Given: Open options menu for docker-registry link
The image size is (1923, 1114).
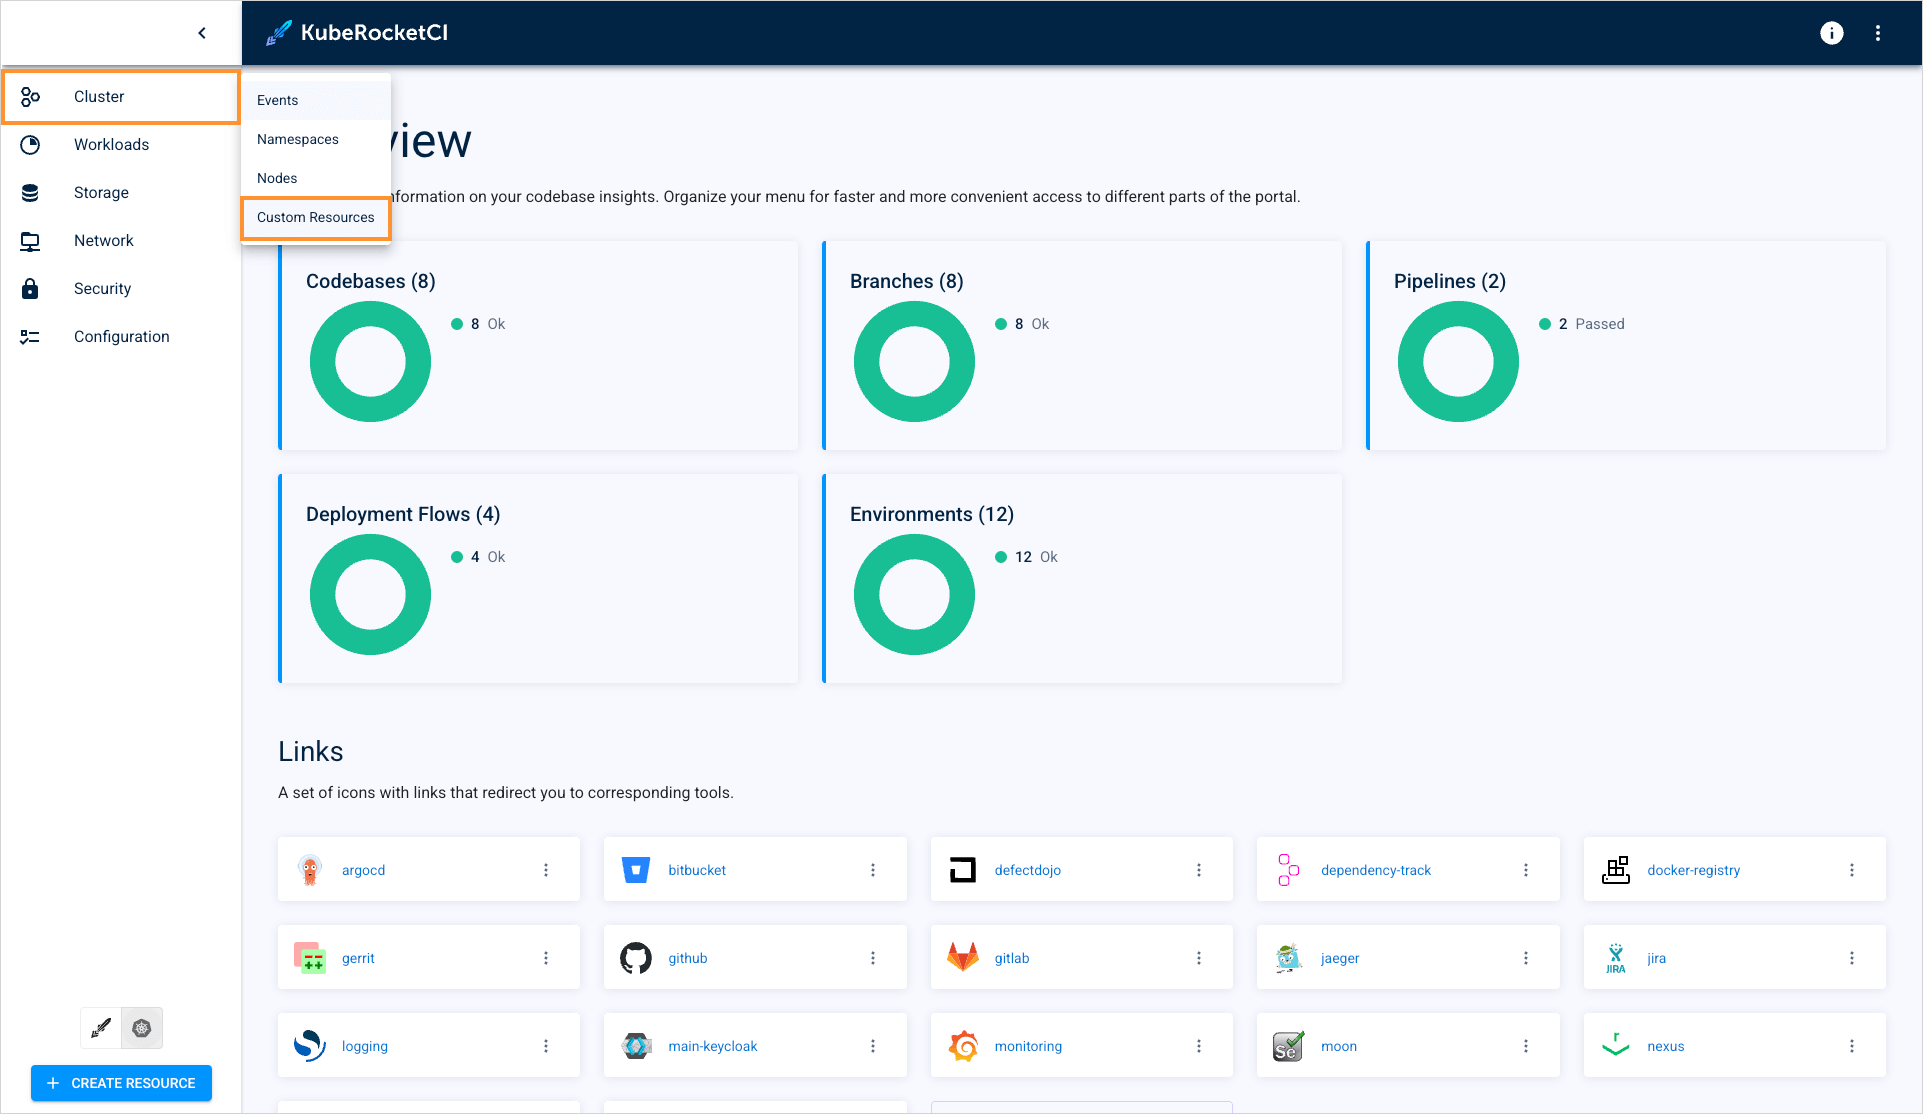Looking at the screenshot, I should 1851,870.
